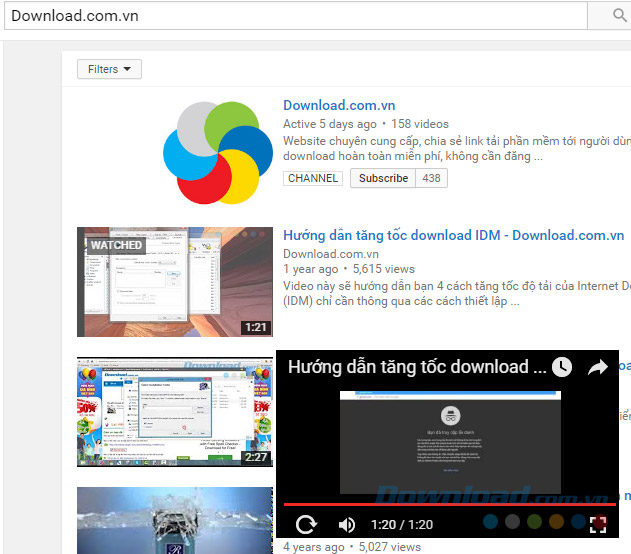Subscribe to the Download.com.vn channel
Viewport: 631px width, 554px height.
(x=383, y=178)
